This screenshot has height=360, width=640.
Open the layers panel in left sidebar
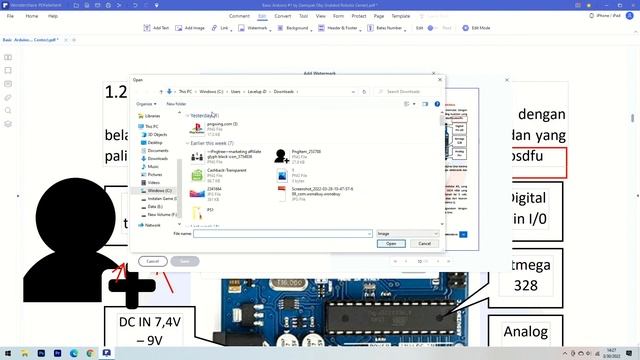pyautogui.click(x=8, y=124)
